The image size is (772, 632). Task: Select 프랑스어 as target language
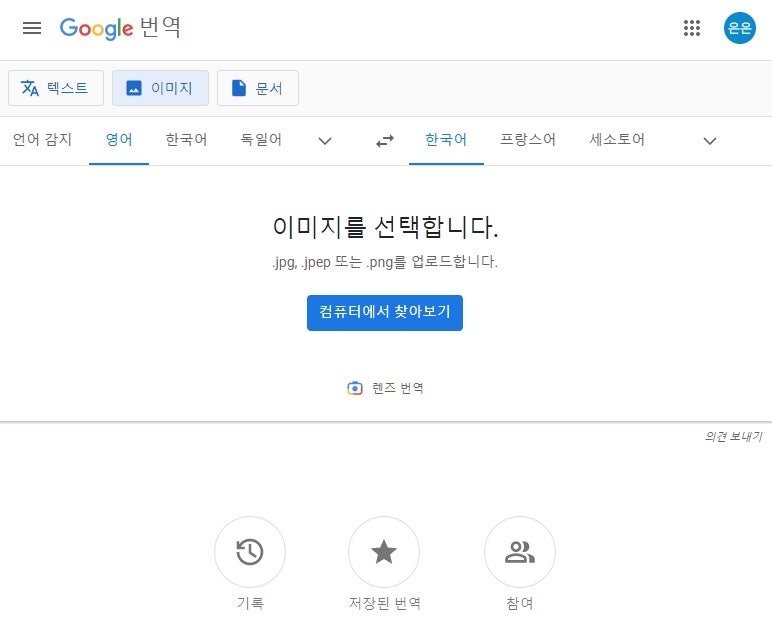528,140
